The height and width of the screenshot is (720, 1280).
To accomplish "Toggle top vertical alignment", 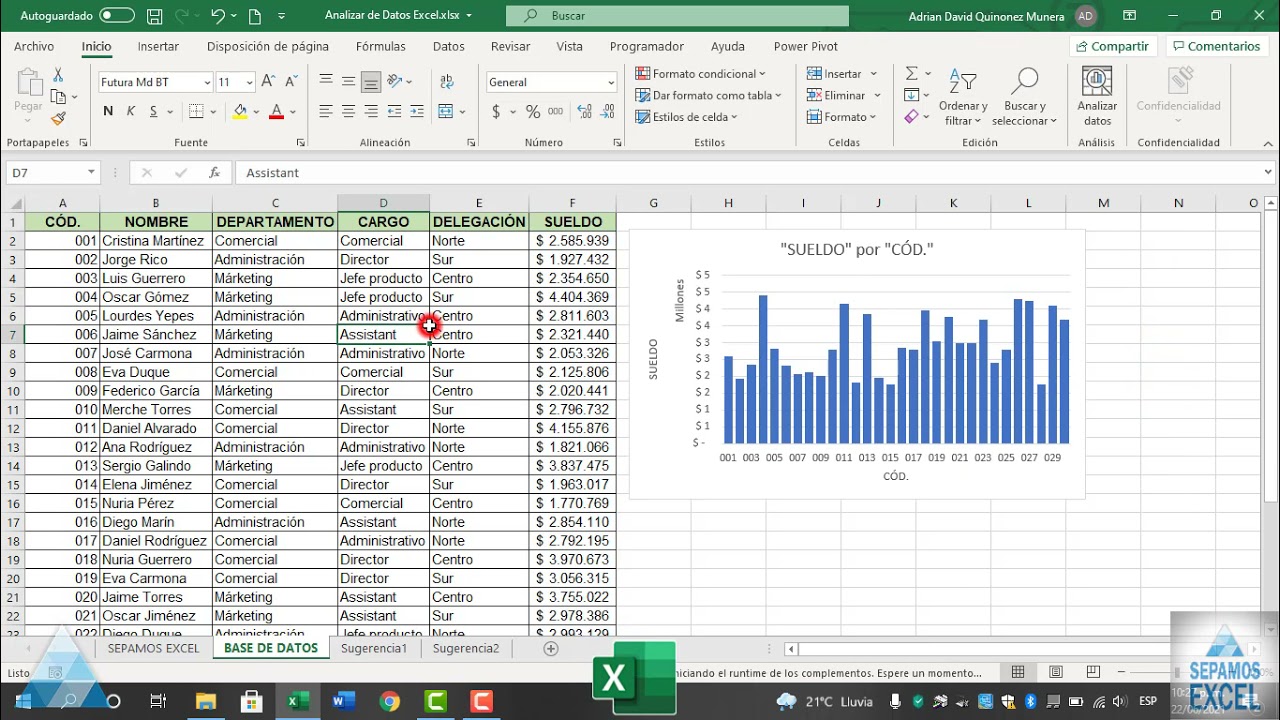I will (326, 81).
